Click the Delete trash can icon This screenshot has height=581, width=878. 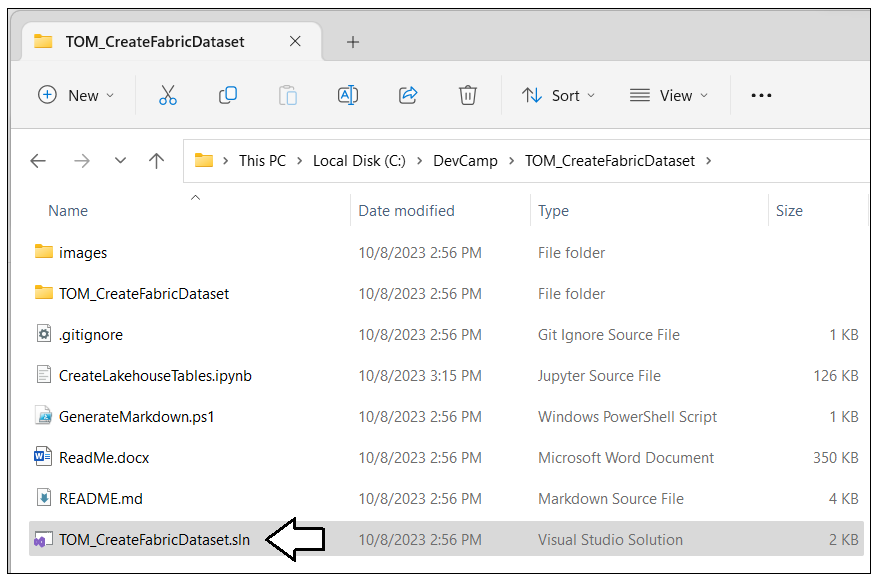pyautogui.click(x=468, y=95)
